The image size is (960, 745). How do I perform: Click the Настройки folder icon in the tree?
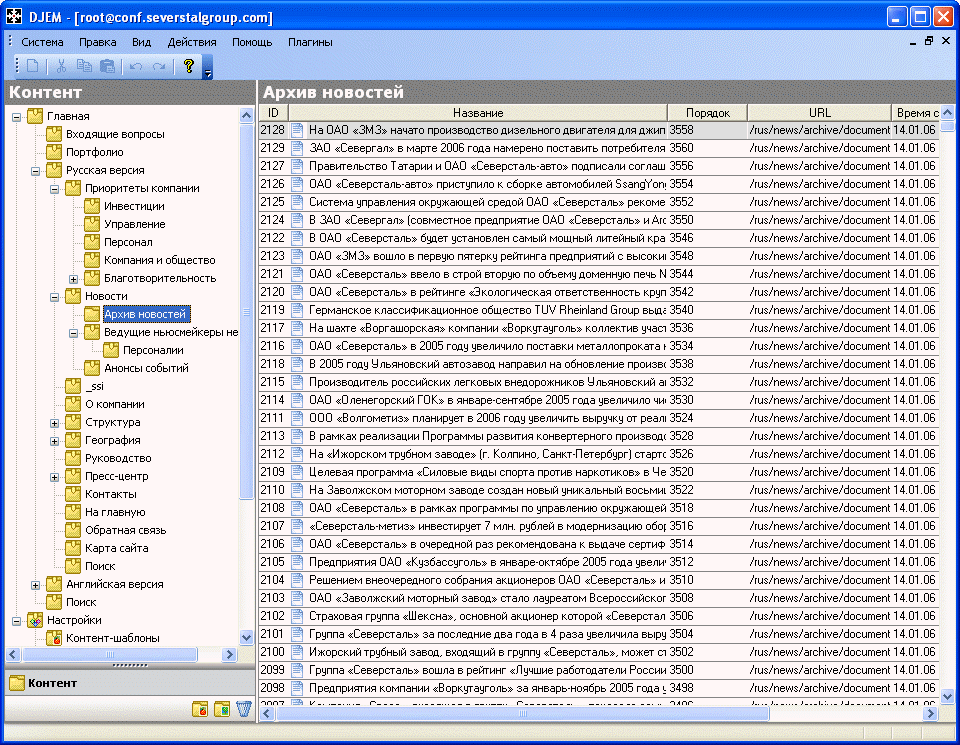click(35, 620)
